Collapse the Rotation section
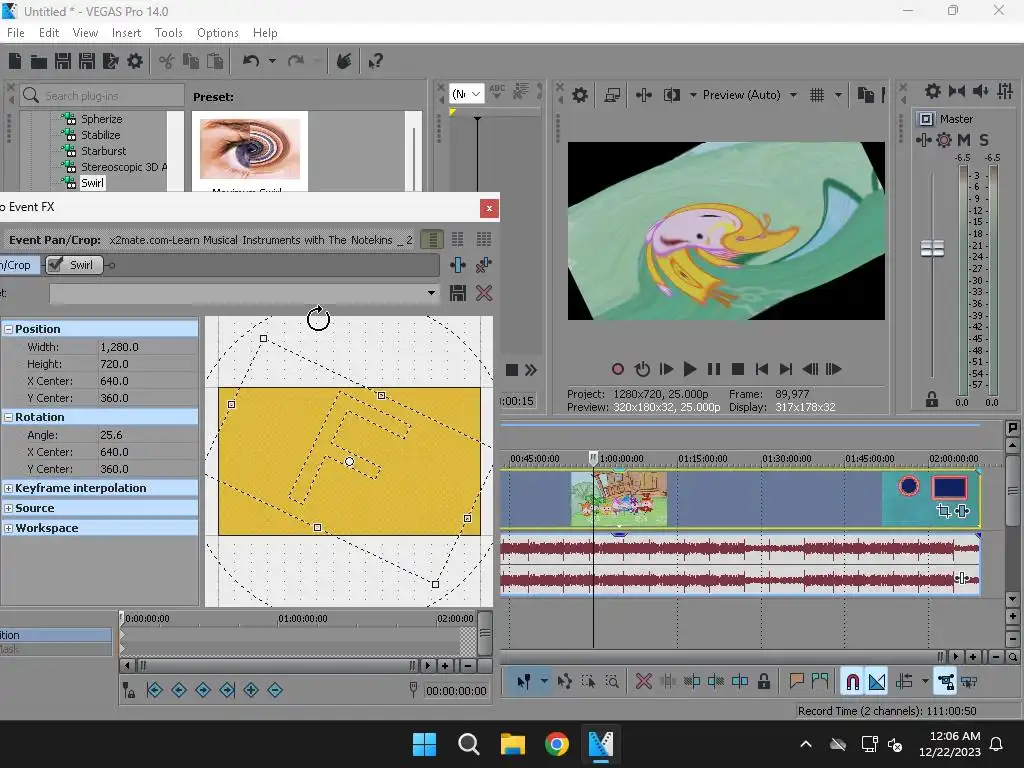 coord(8,417)
